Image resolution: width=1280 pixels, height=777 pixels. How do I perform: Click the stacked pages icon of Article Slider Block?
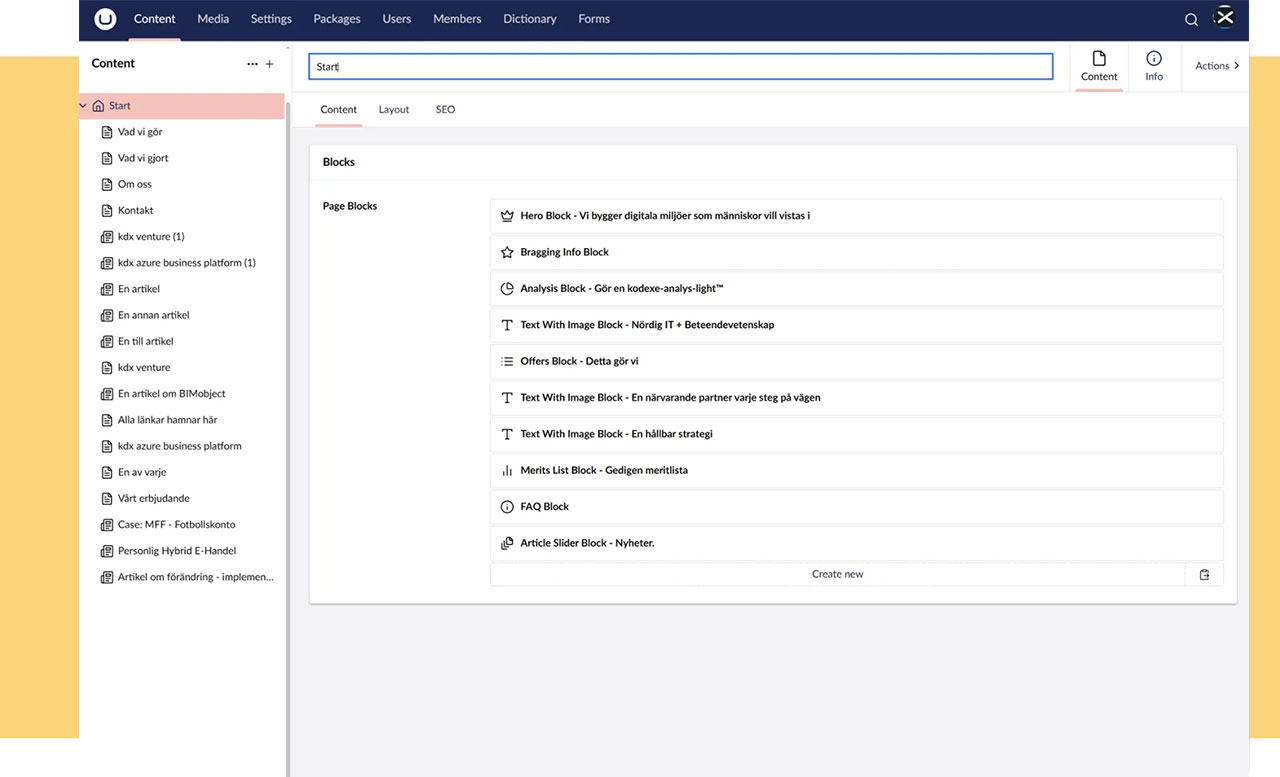point(507,543)
